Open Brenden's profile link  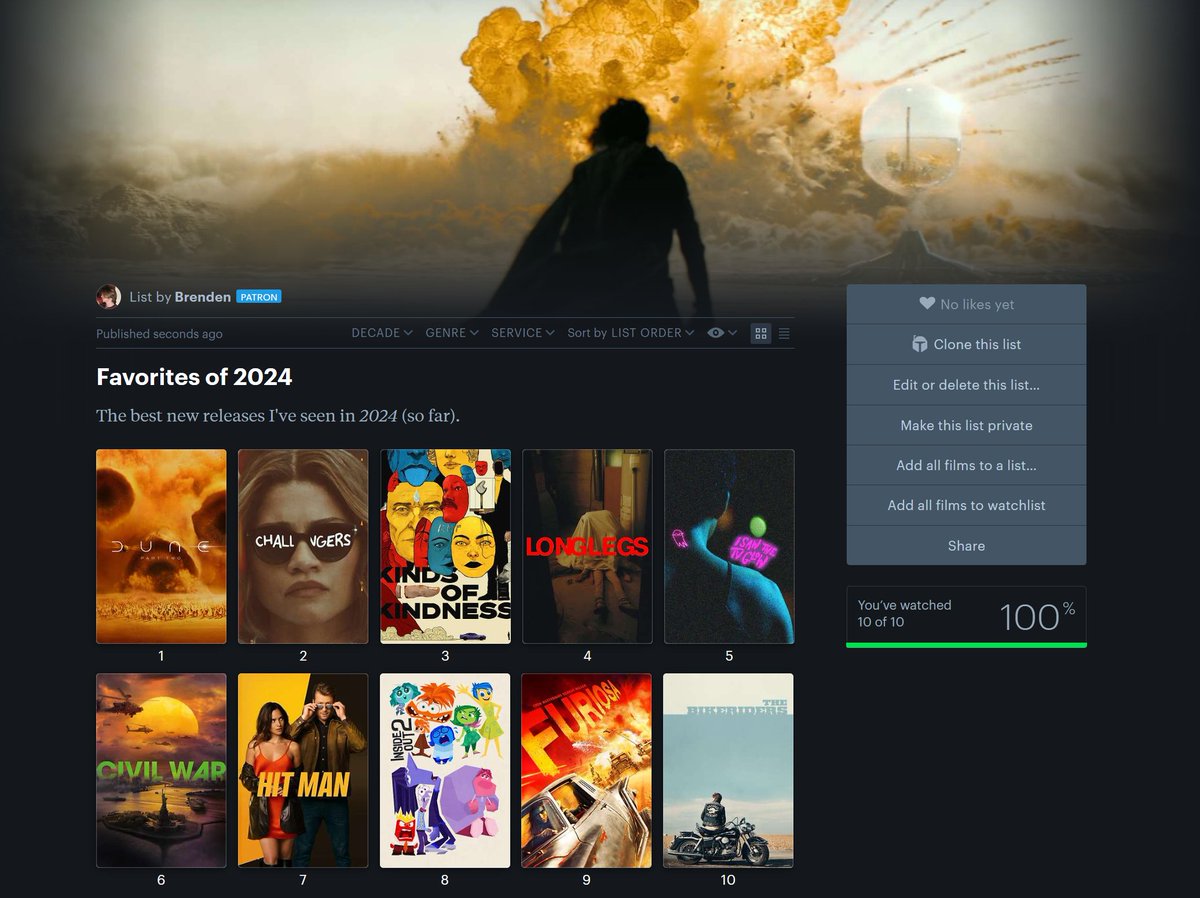click(203, 297)
